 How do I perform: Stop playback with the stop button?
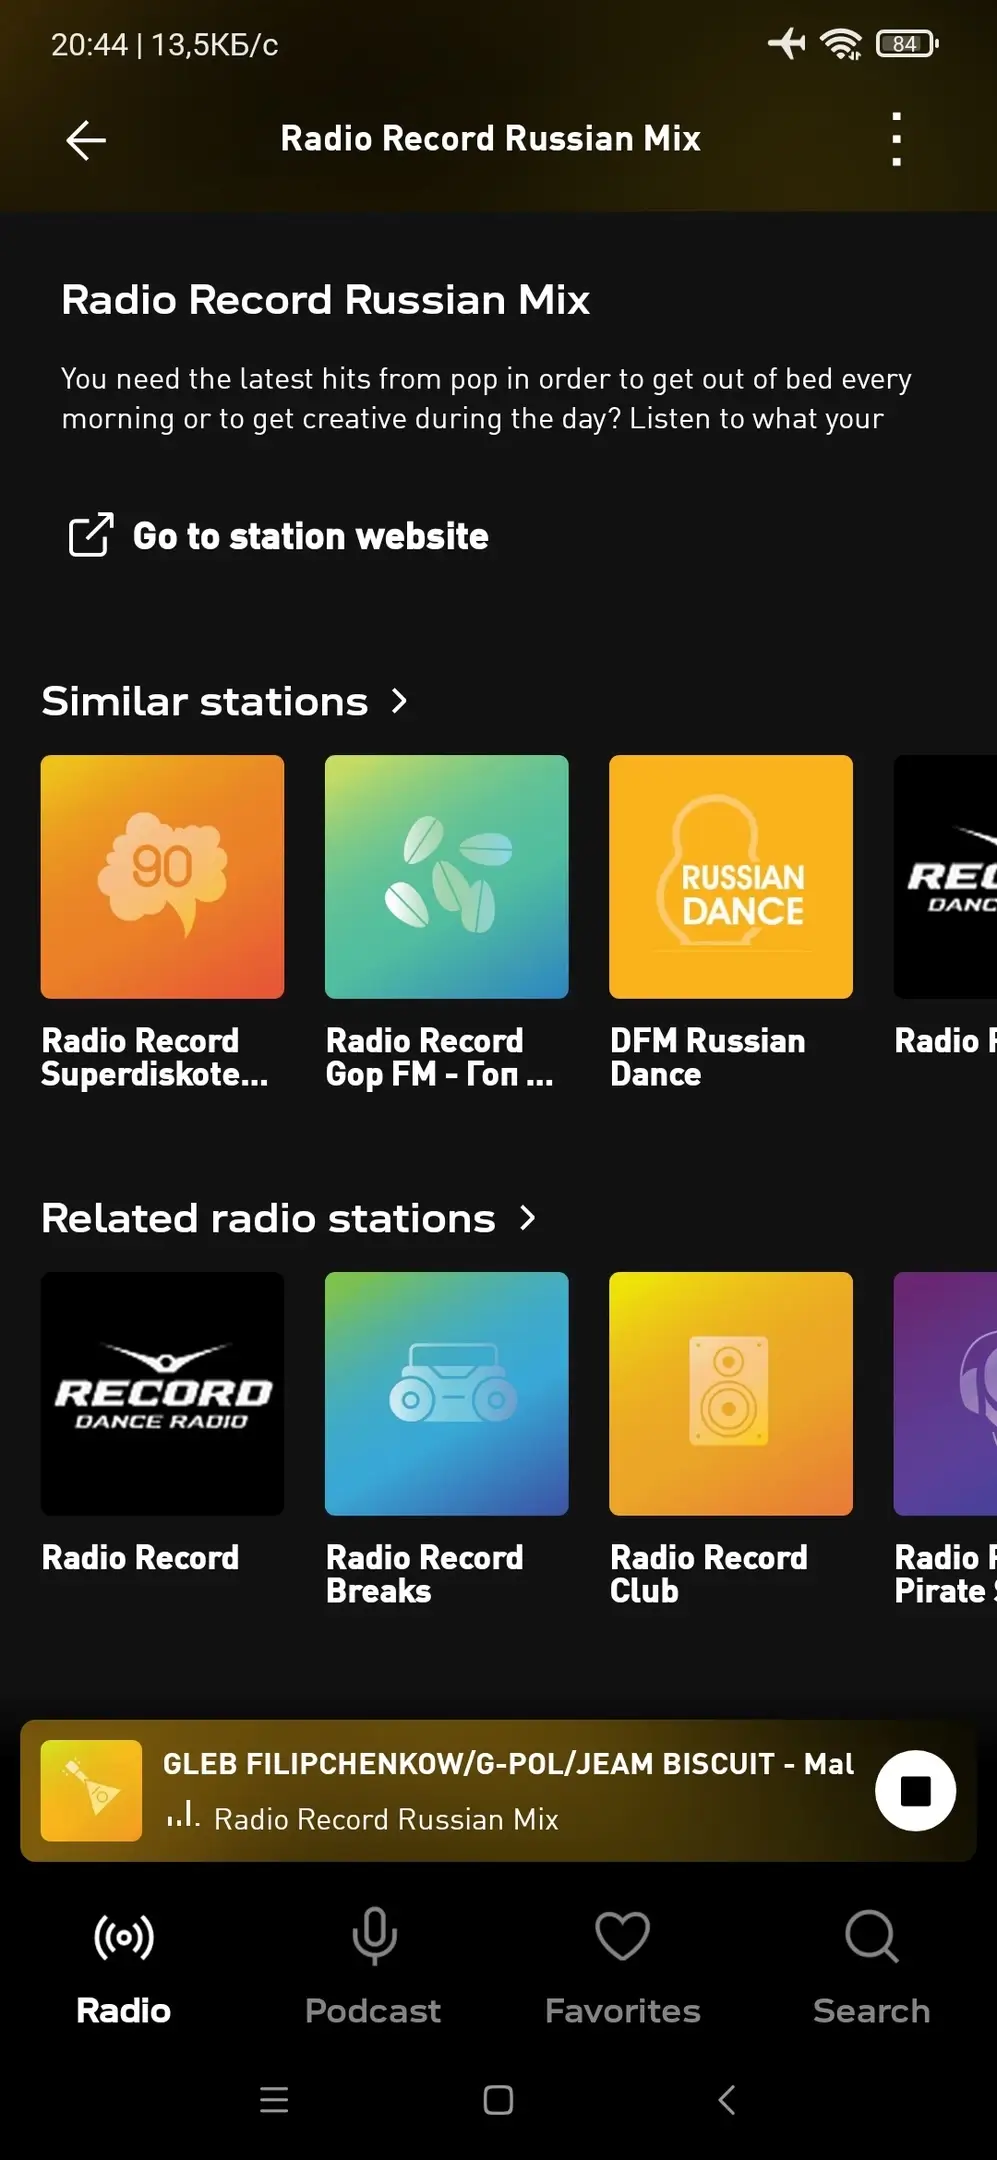pos(915,1791)
